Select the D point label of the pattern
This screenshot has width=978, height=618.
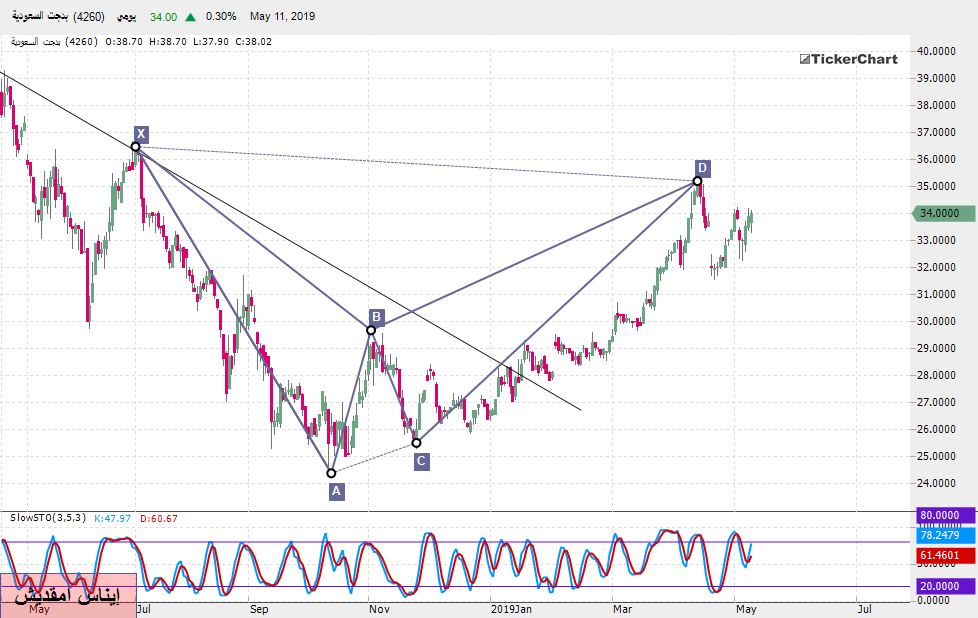point(703,167)
